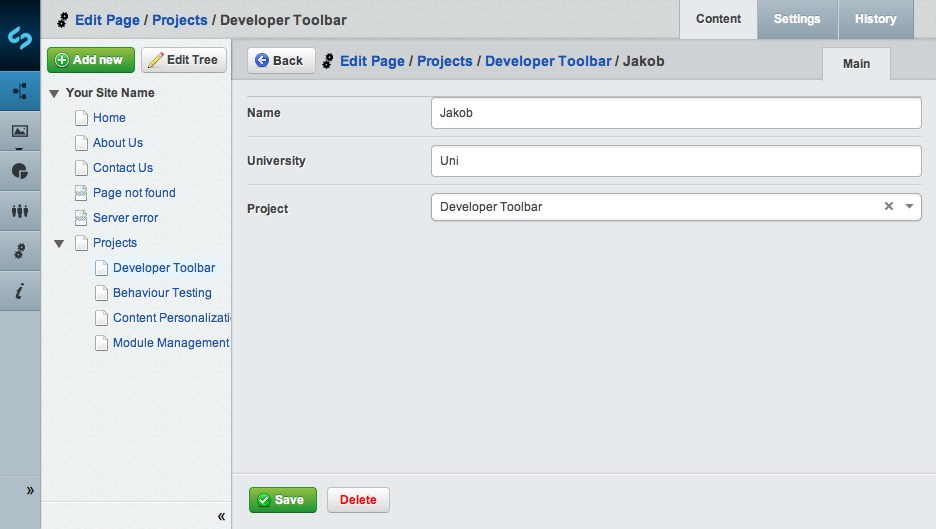Viewport: 936px width, 529px height.
Task: Click the SilverStripe logo icon
Action: click(x=20, y=36)
